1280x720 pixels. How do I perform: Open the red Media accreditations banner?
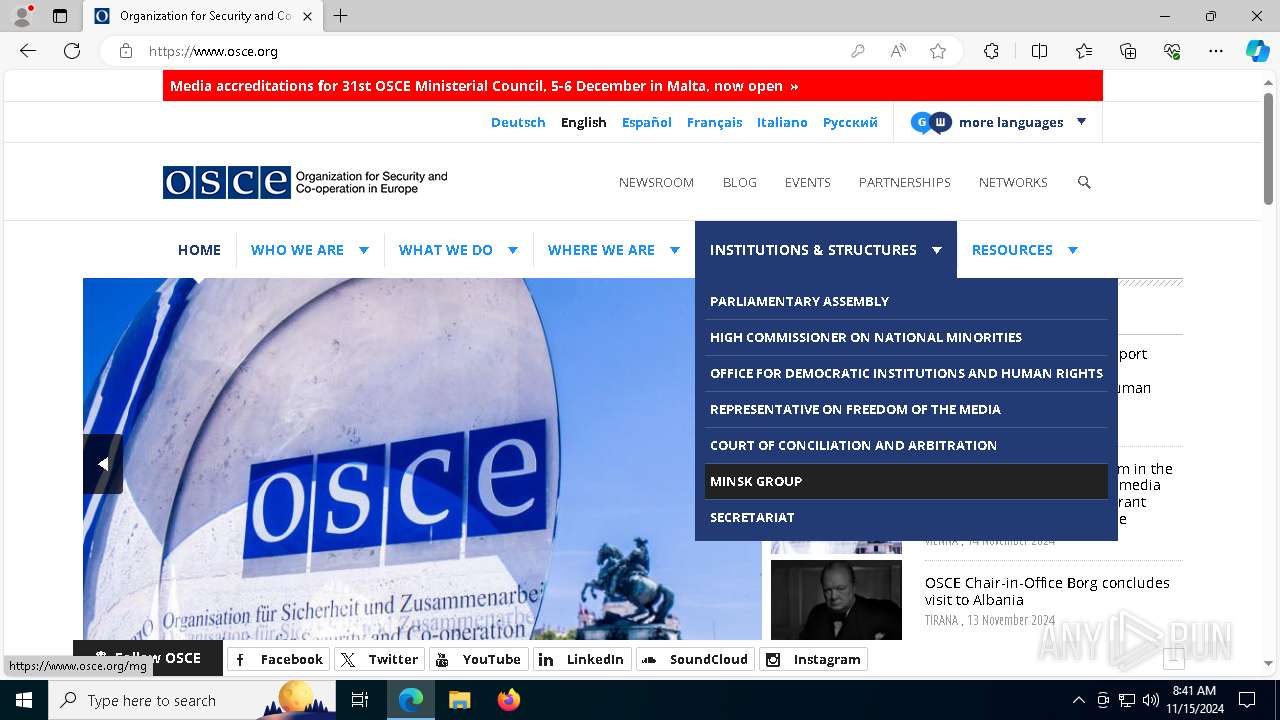click(633, 86)
